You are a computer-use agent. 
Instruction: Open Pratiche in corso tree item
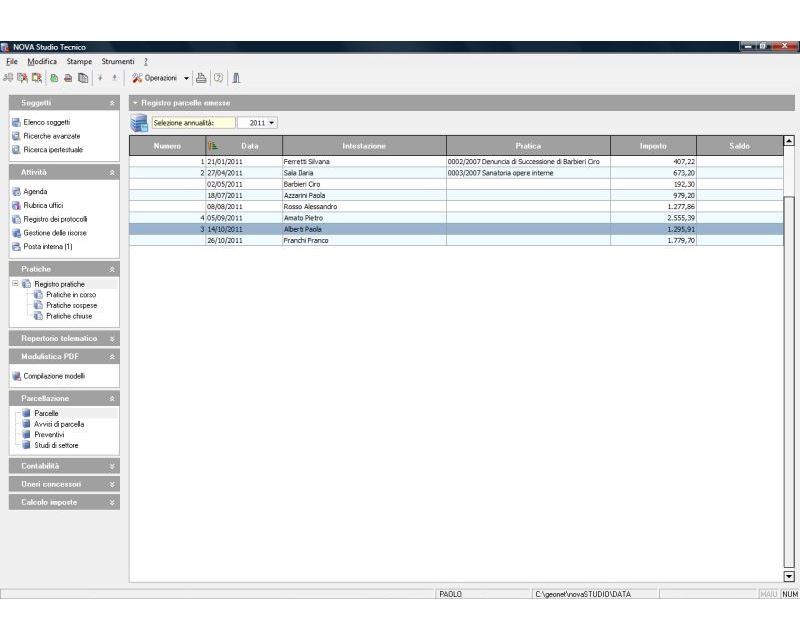point(71,295)
